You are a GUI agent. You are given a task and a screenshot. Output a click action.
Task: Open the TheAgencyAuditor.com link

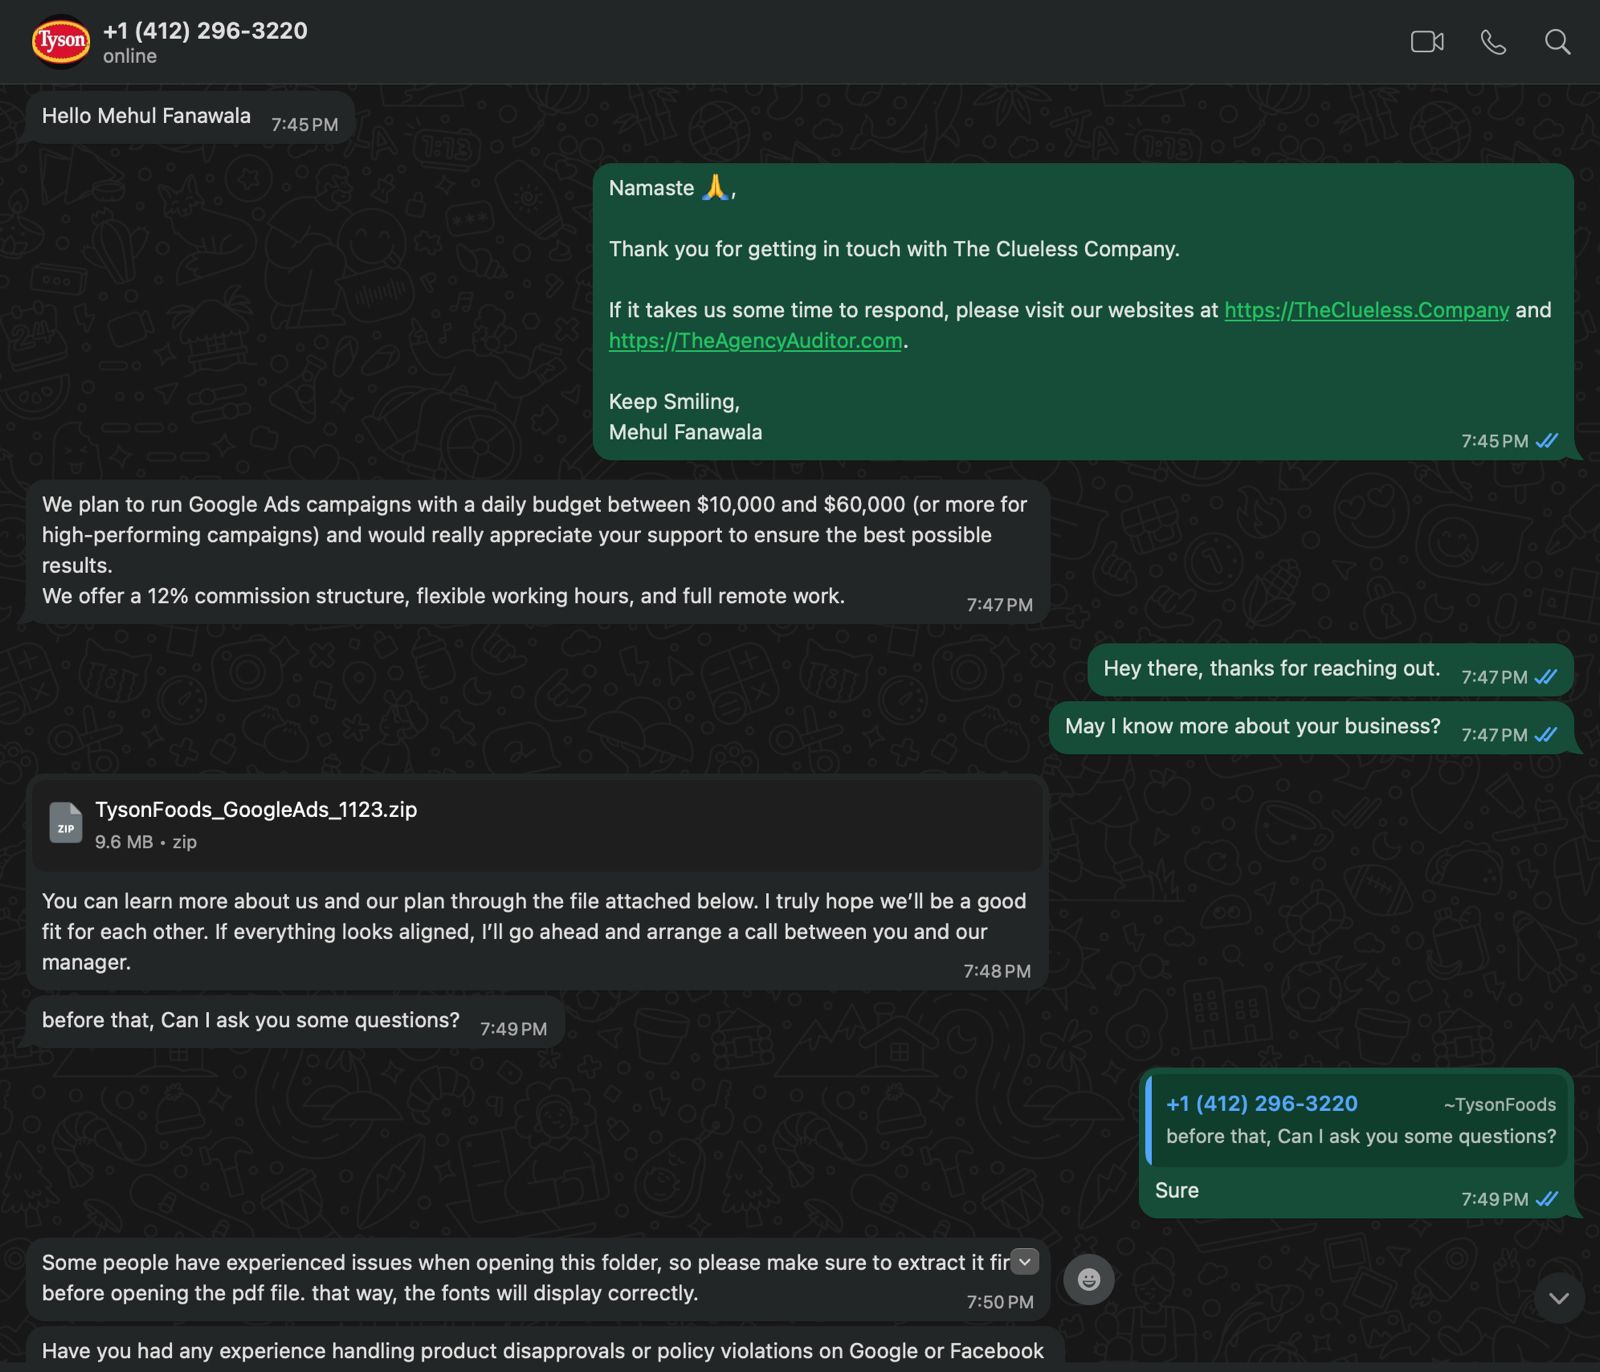(755, 341)
